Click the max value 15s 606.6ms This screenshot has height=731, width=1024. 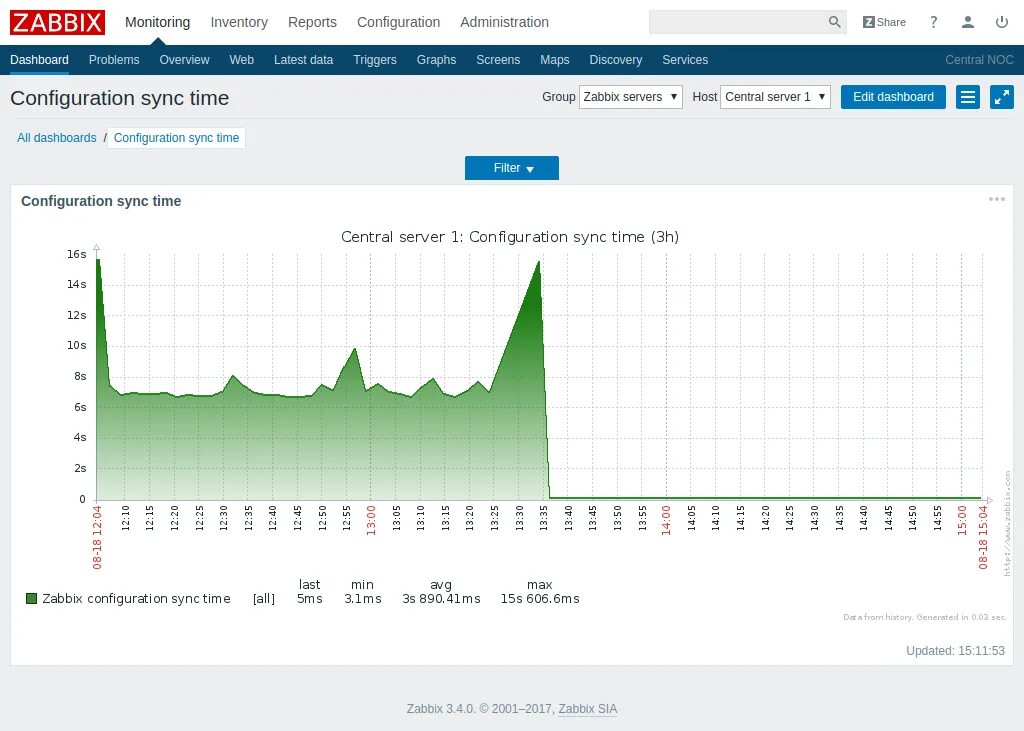pos(540,598)
